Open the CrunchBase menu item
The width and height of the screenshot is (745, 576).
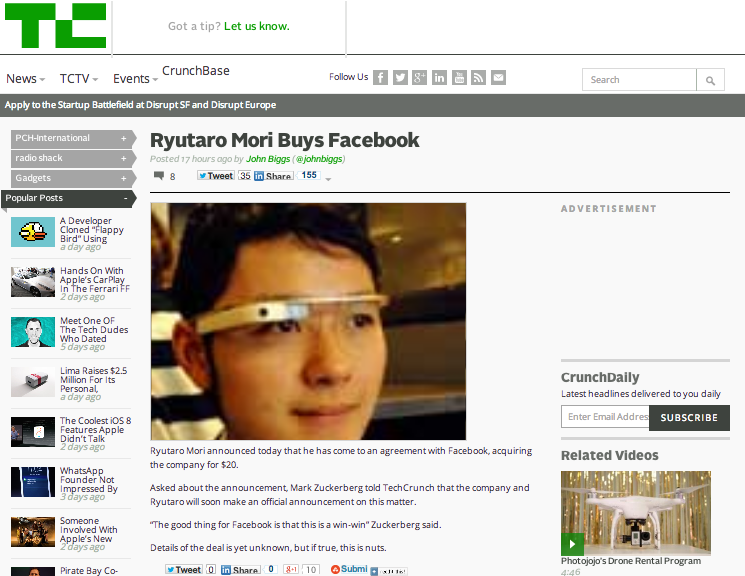click(195, 71)
